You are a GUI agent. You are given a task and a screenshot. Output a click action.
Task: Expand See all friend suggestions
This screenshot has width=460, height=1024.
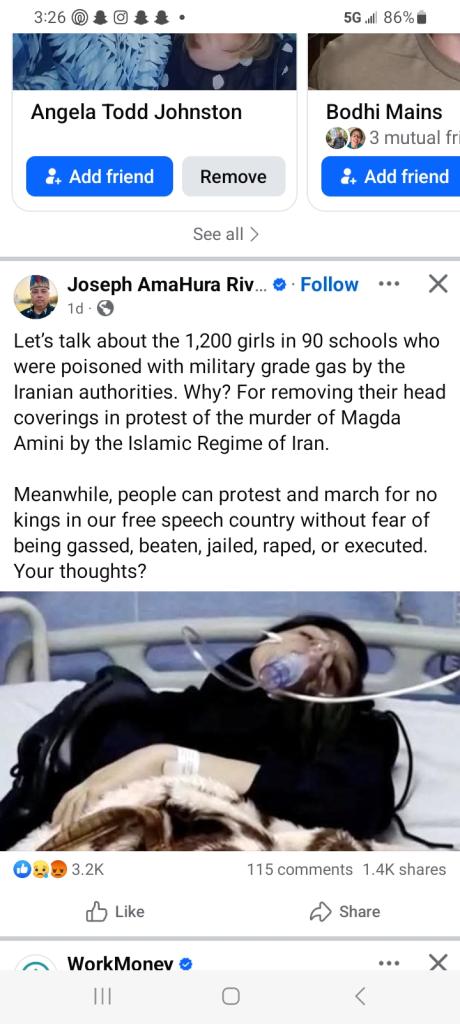tap(226, 234)
